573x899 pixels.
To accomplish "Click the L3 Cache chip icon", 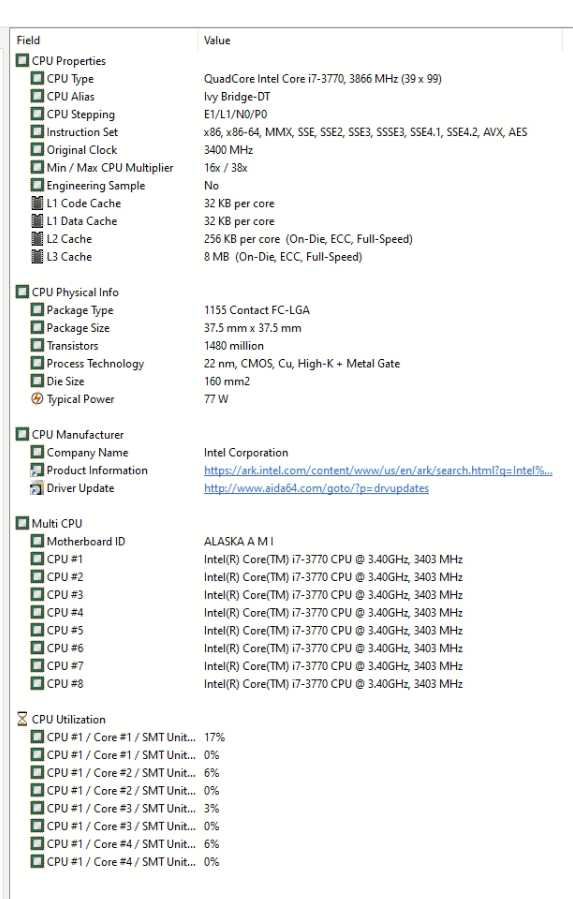I will coord(37,256).
